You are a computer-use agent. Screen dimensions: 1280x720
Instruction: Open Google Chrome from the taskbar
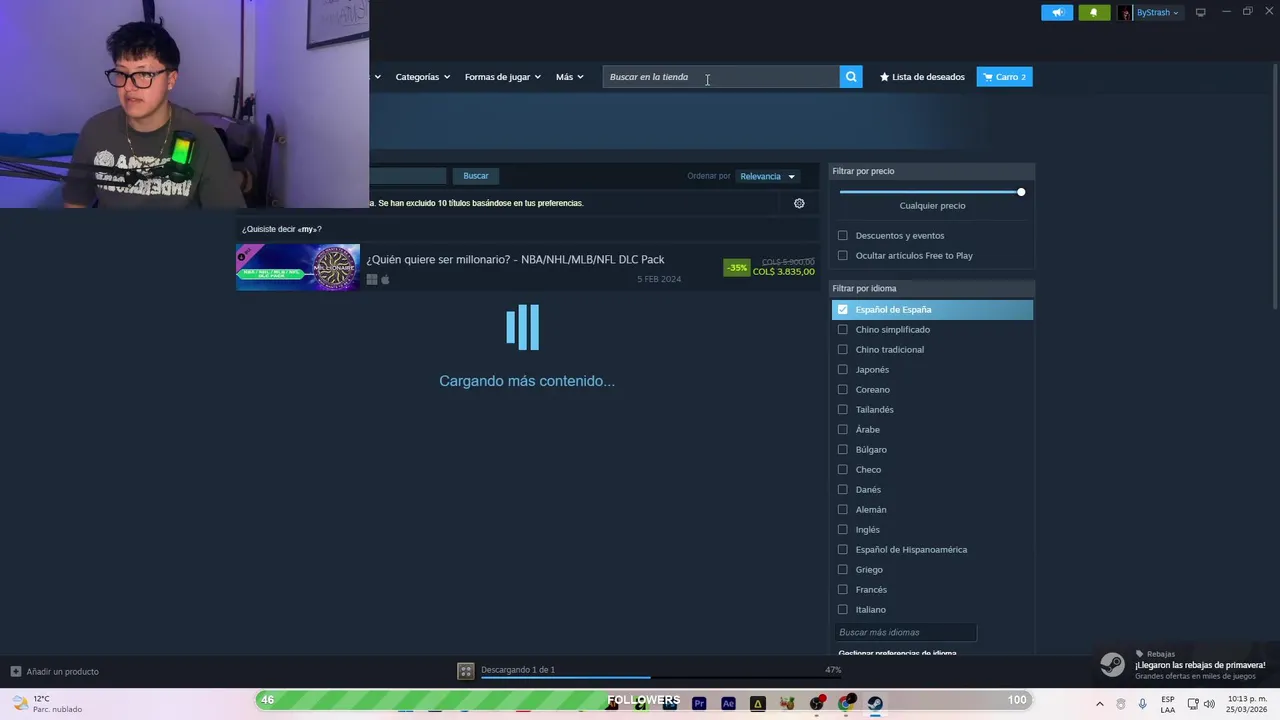pos(846,703)
